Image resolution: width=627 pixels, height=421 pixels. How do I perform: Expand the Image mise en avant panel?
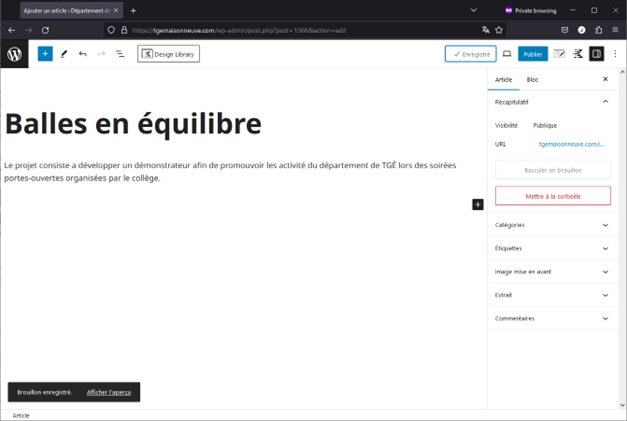click(x=605, y=271)
